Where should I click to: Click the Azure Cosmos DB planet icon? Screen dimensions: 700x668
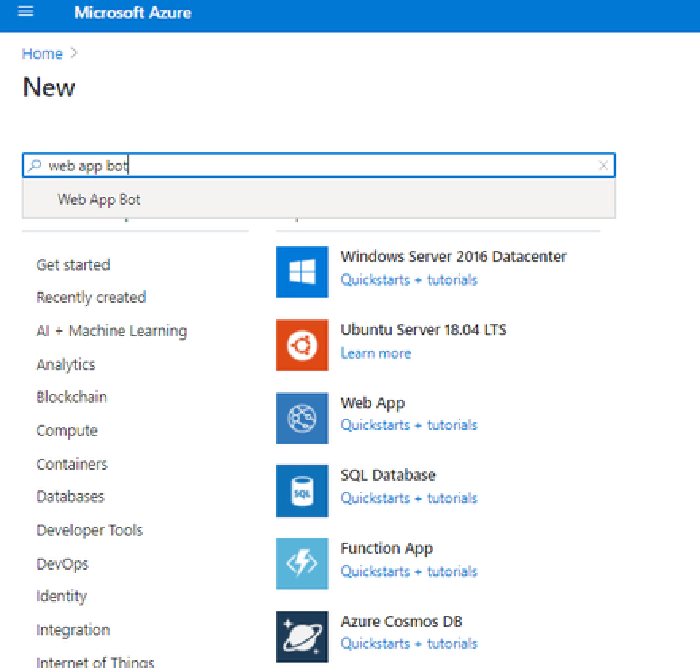pyautogui.click(x=302, y=637)
